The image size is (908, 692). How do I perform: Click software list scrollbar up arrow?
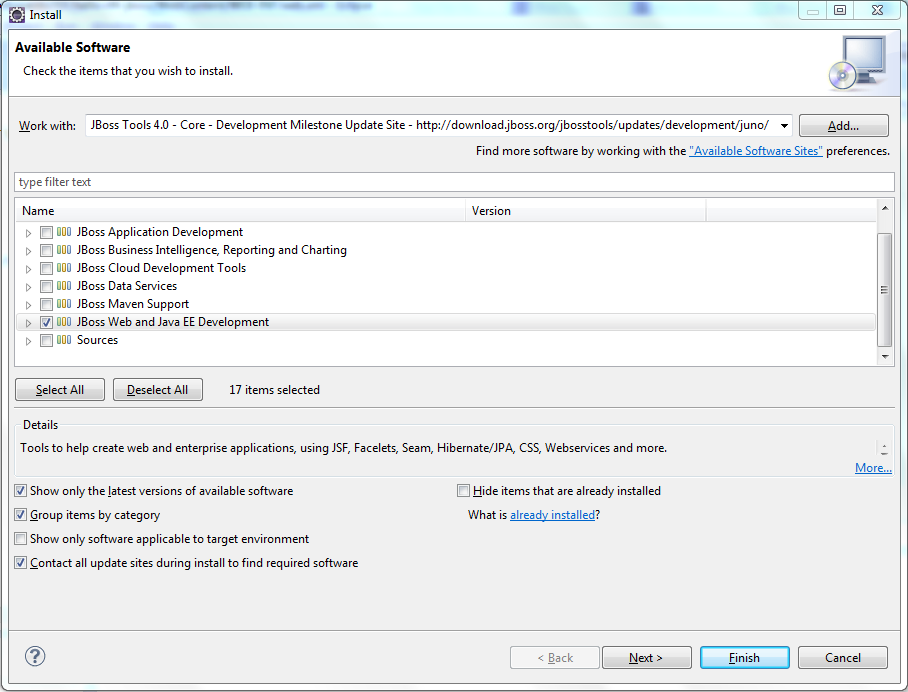(x=884, y=208)
